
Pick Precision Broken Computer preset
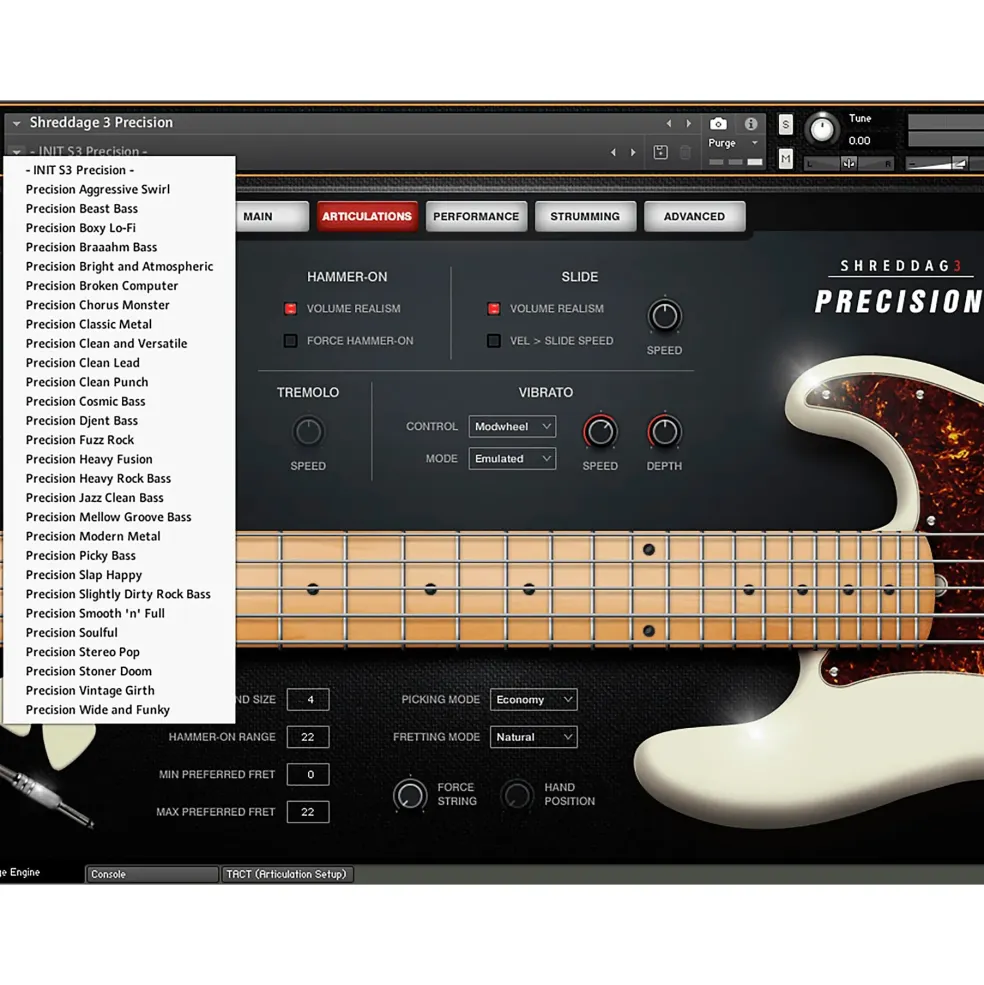pyautogui.click(x=119, y=286)
